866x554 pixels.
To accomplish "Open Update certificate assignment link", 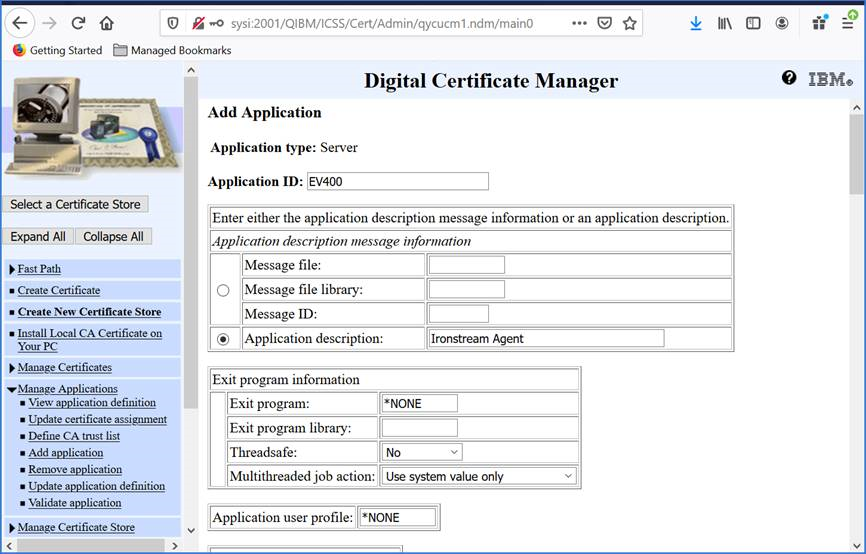I will [x=98, y=419].
